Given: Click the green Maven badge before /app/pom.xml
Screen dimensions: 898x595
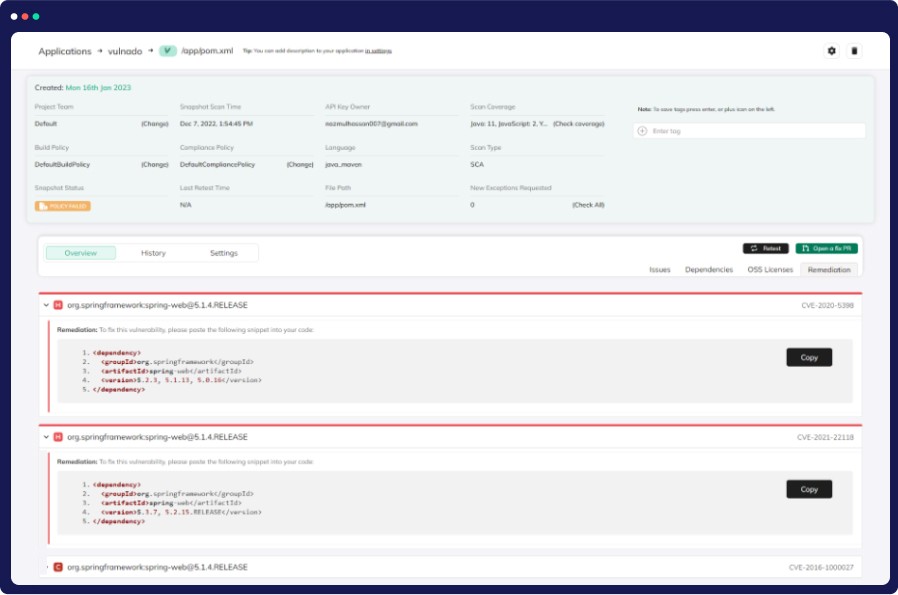Looking at the screenshot, I should coord(168,51).
